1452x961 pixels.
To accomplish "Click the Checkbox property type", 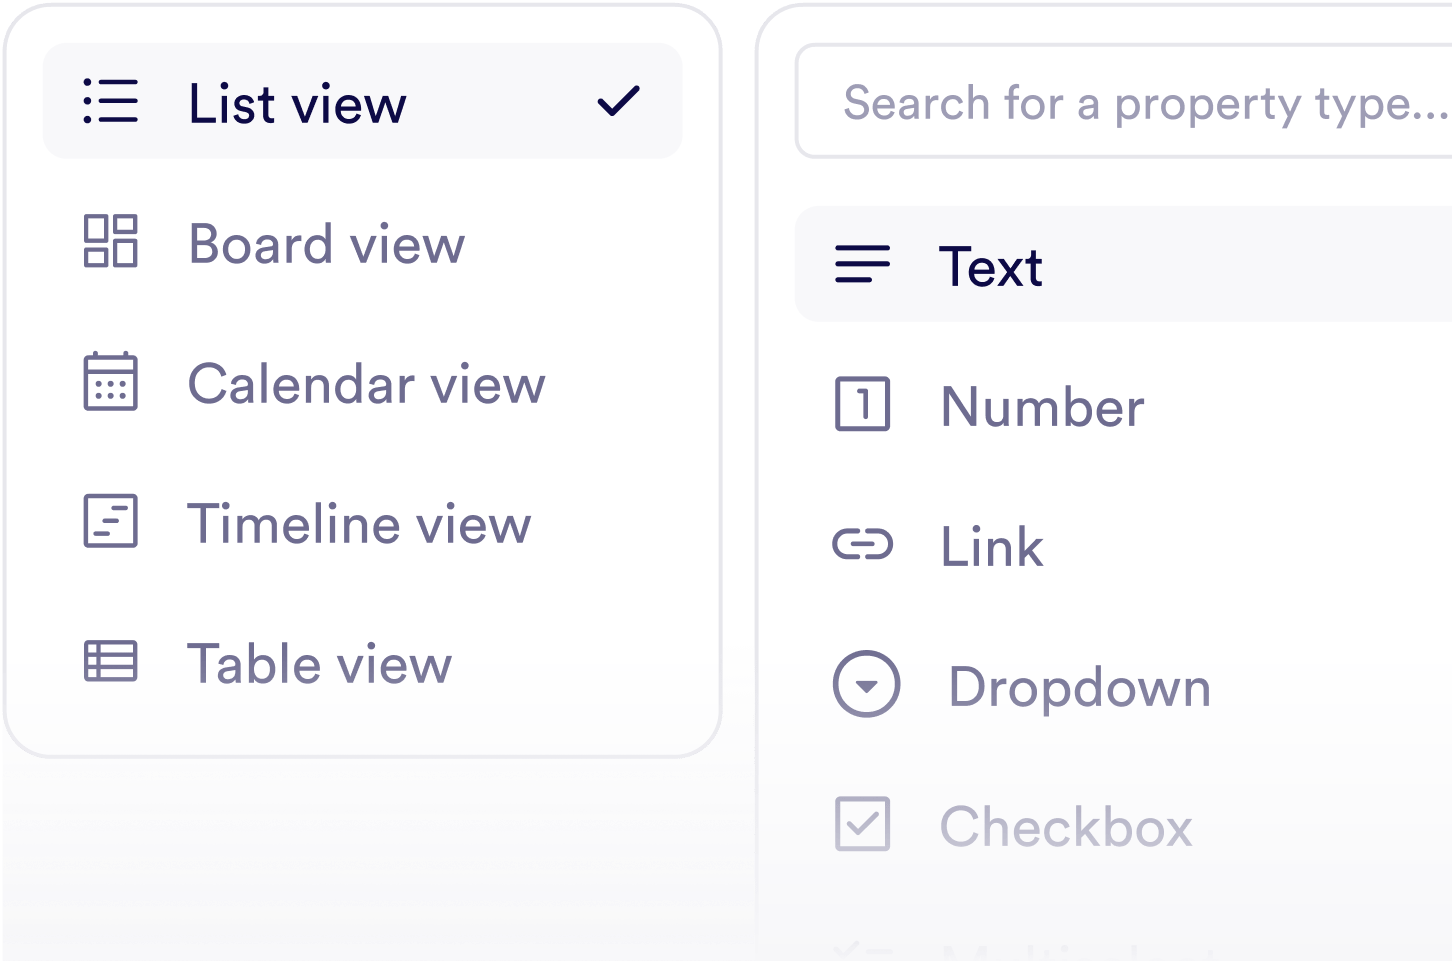I will (x=1064, y=825).
